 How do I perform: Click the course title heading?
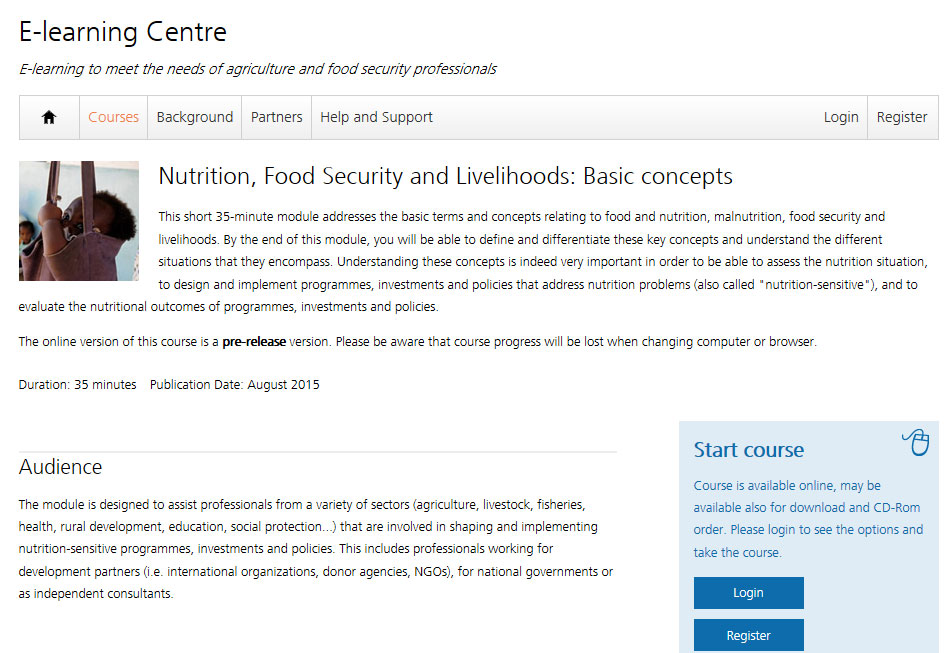point(445,177)
